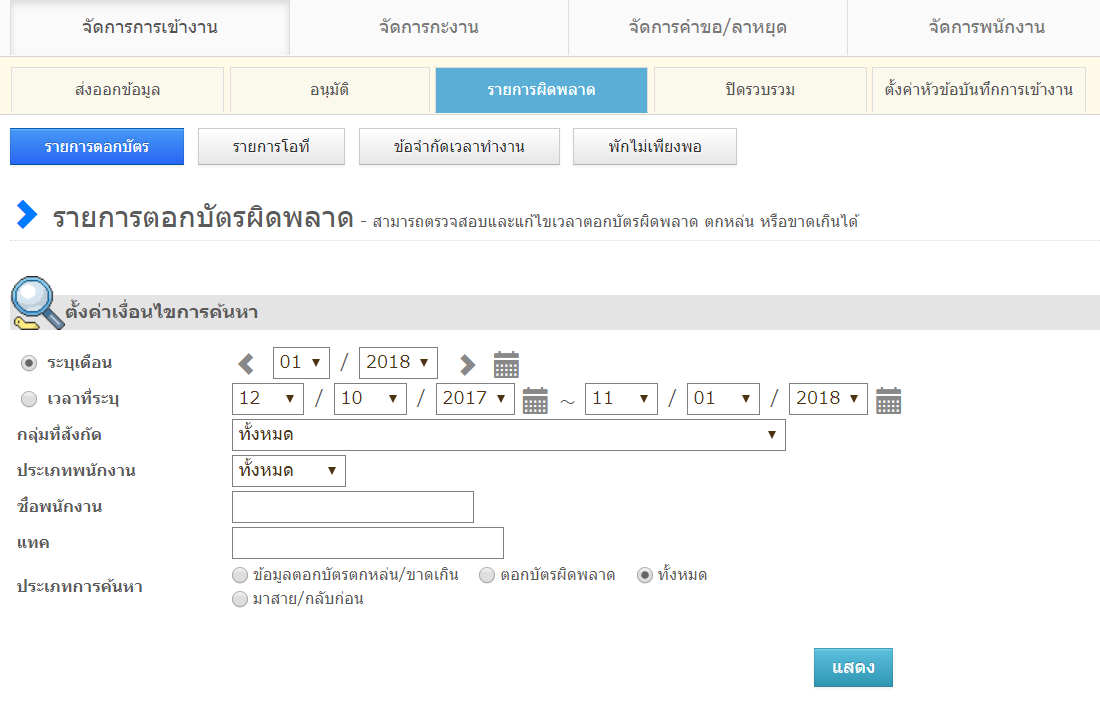Open calendar icon beside month selector

click(x=506, y=364)
